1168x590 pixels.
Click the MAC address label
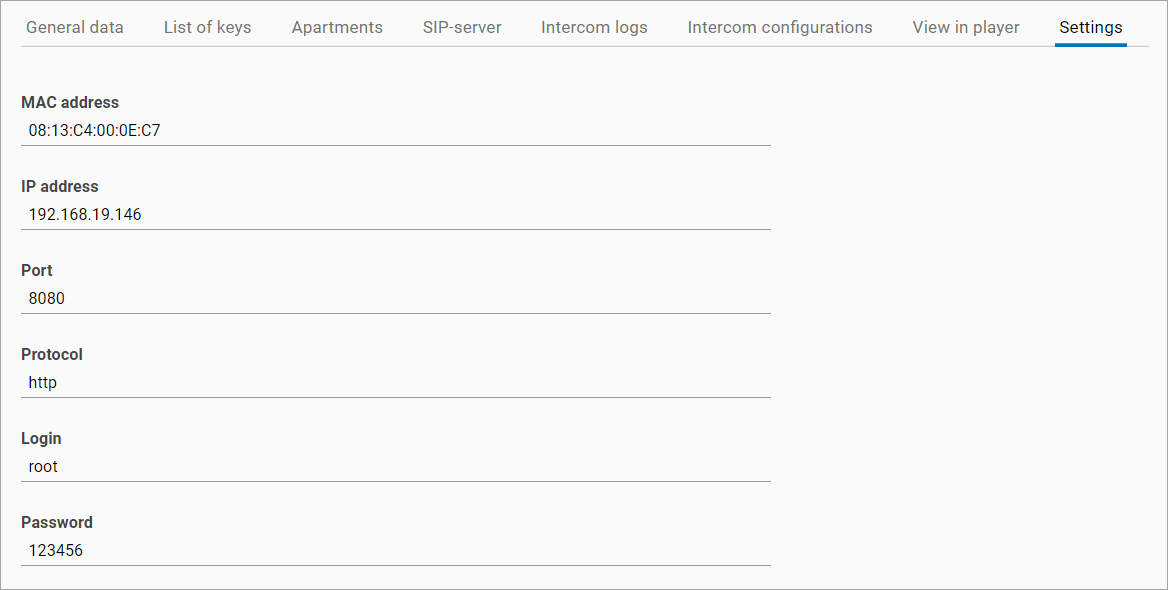point(70,102)
